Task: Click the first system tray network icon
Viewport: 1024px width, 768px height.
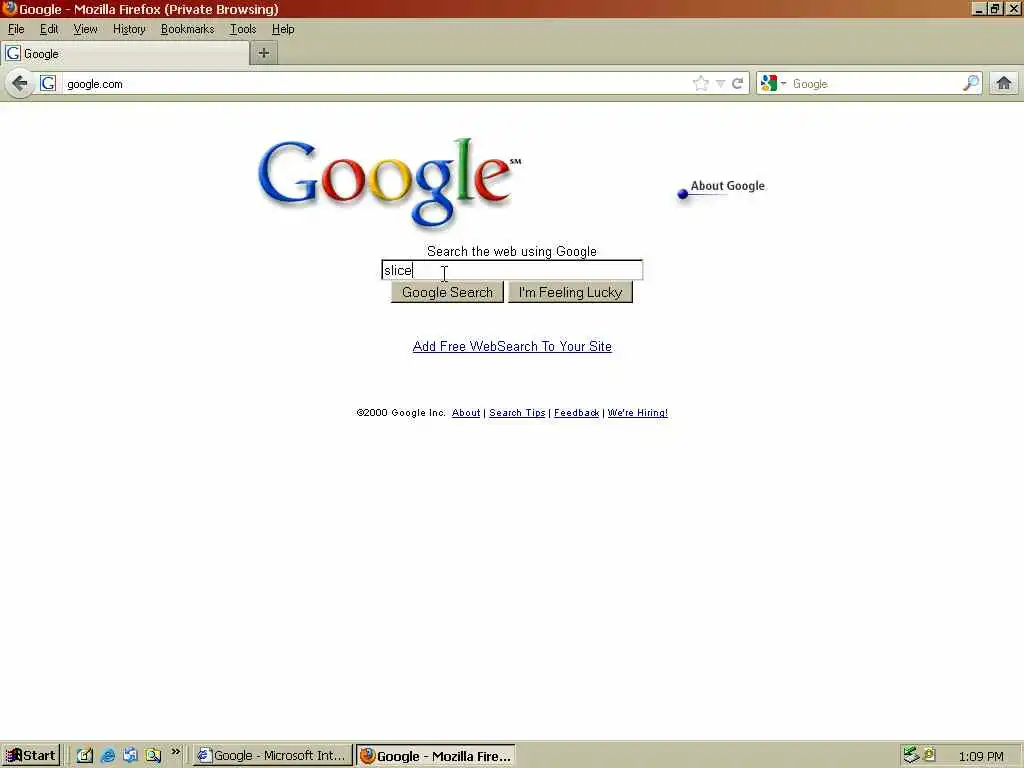Action: 911,755
